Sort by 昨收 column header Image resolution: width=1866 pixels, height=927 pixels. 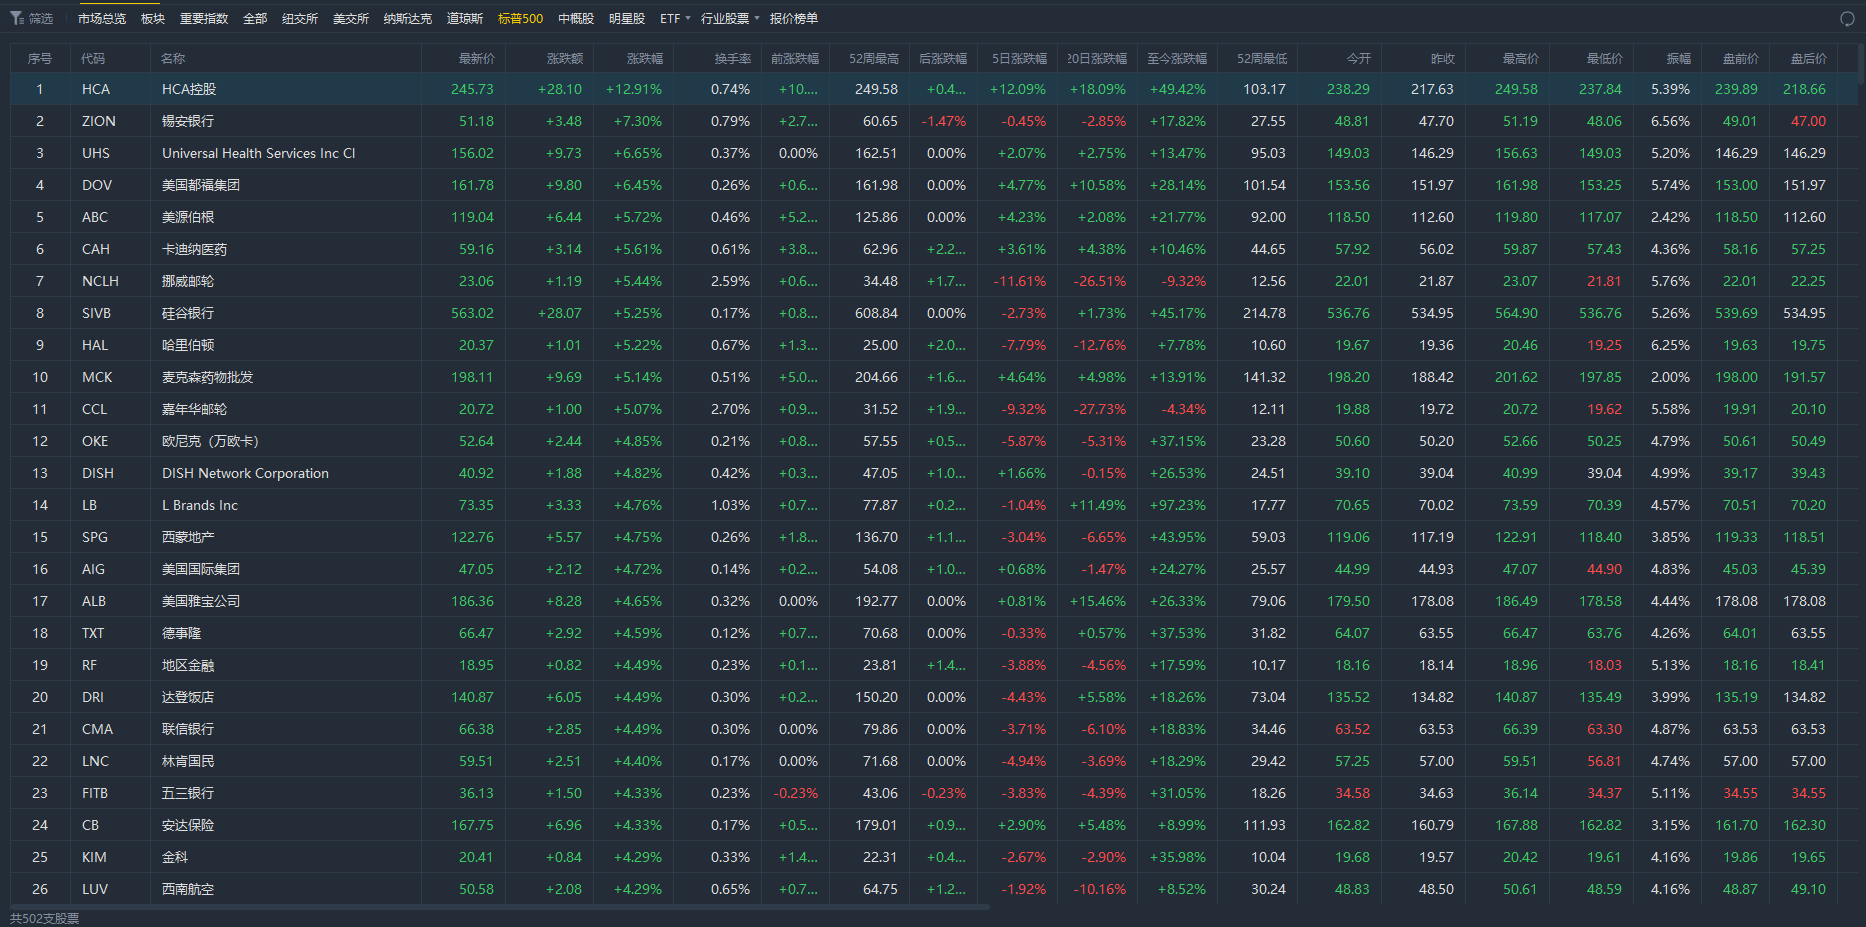(1443, 58)
